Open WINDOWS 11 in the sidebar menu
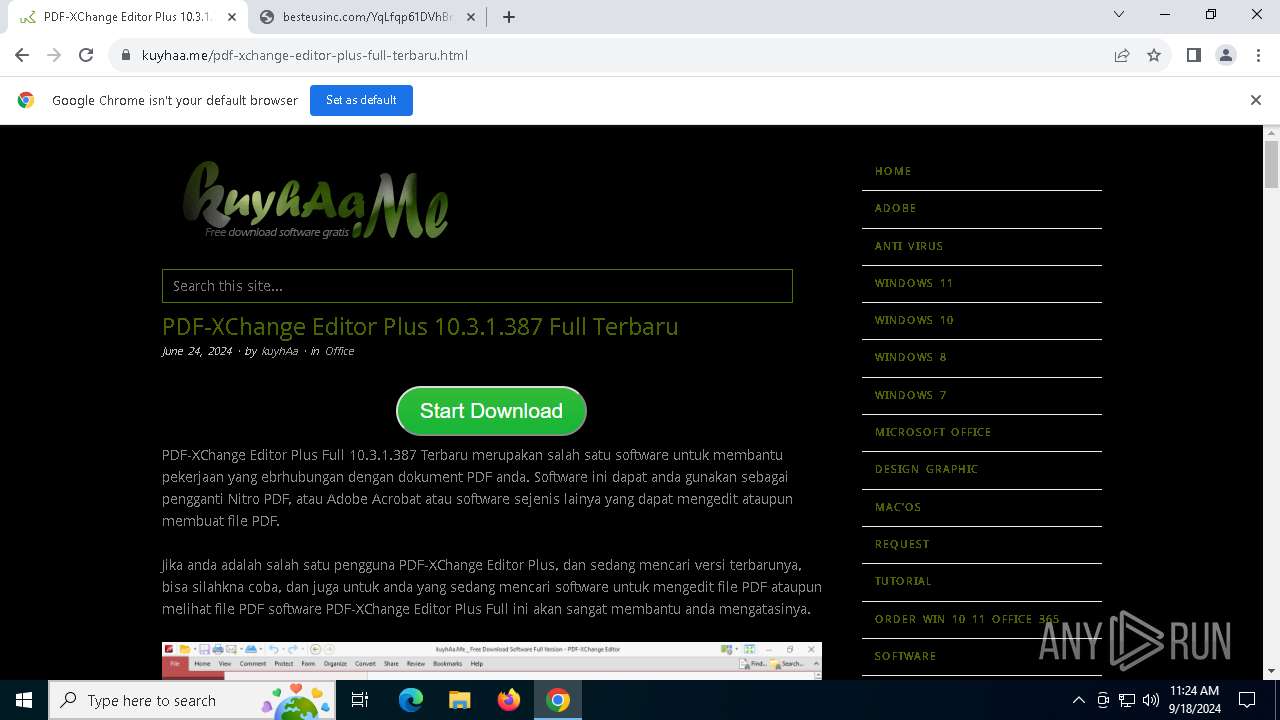 point(914,283)
